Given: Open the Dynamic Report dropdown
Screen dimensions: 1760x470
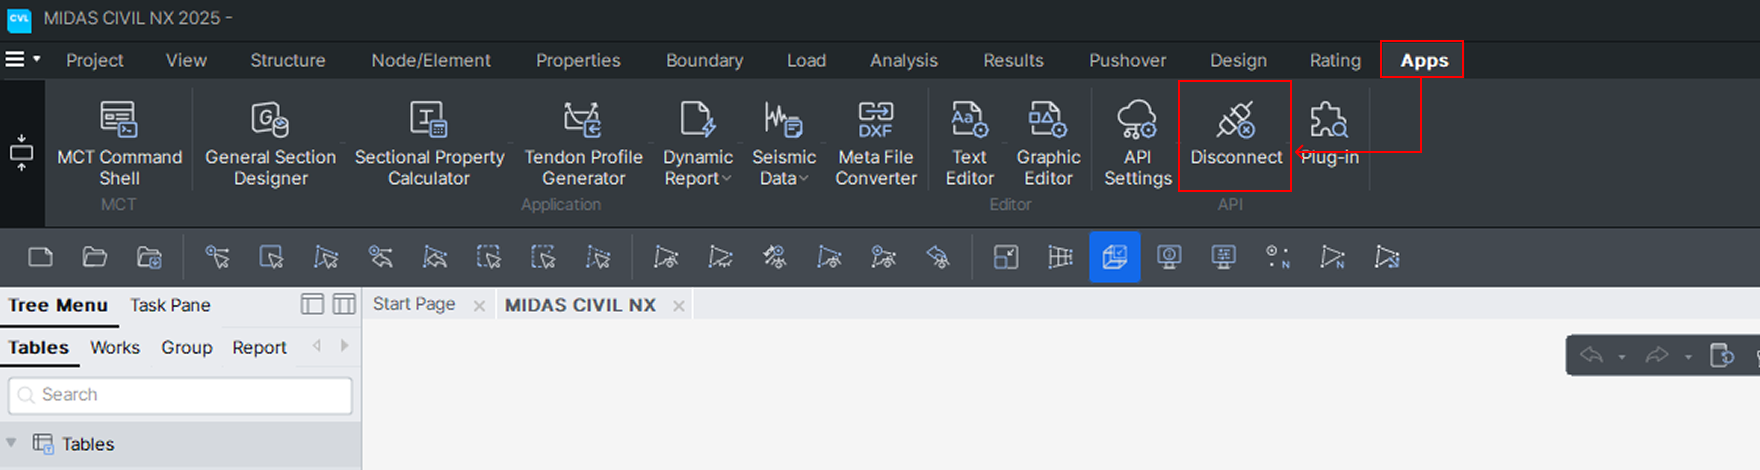Looking at the screenshot, I should [698, 144].
